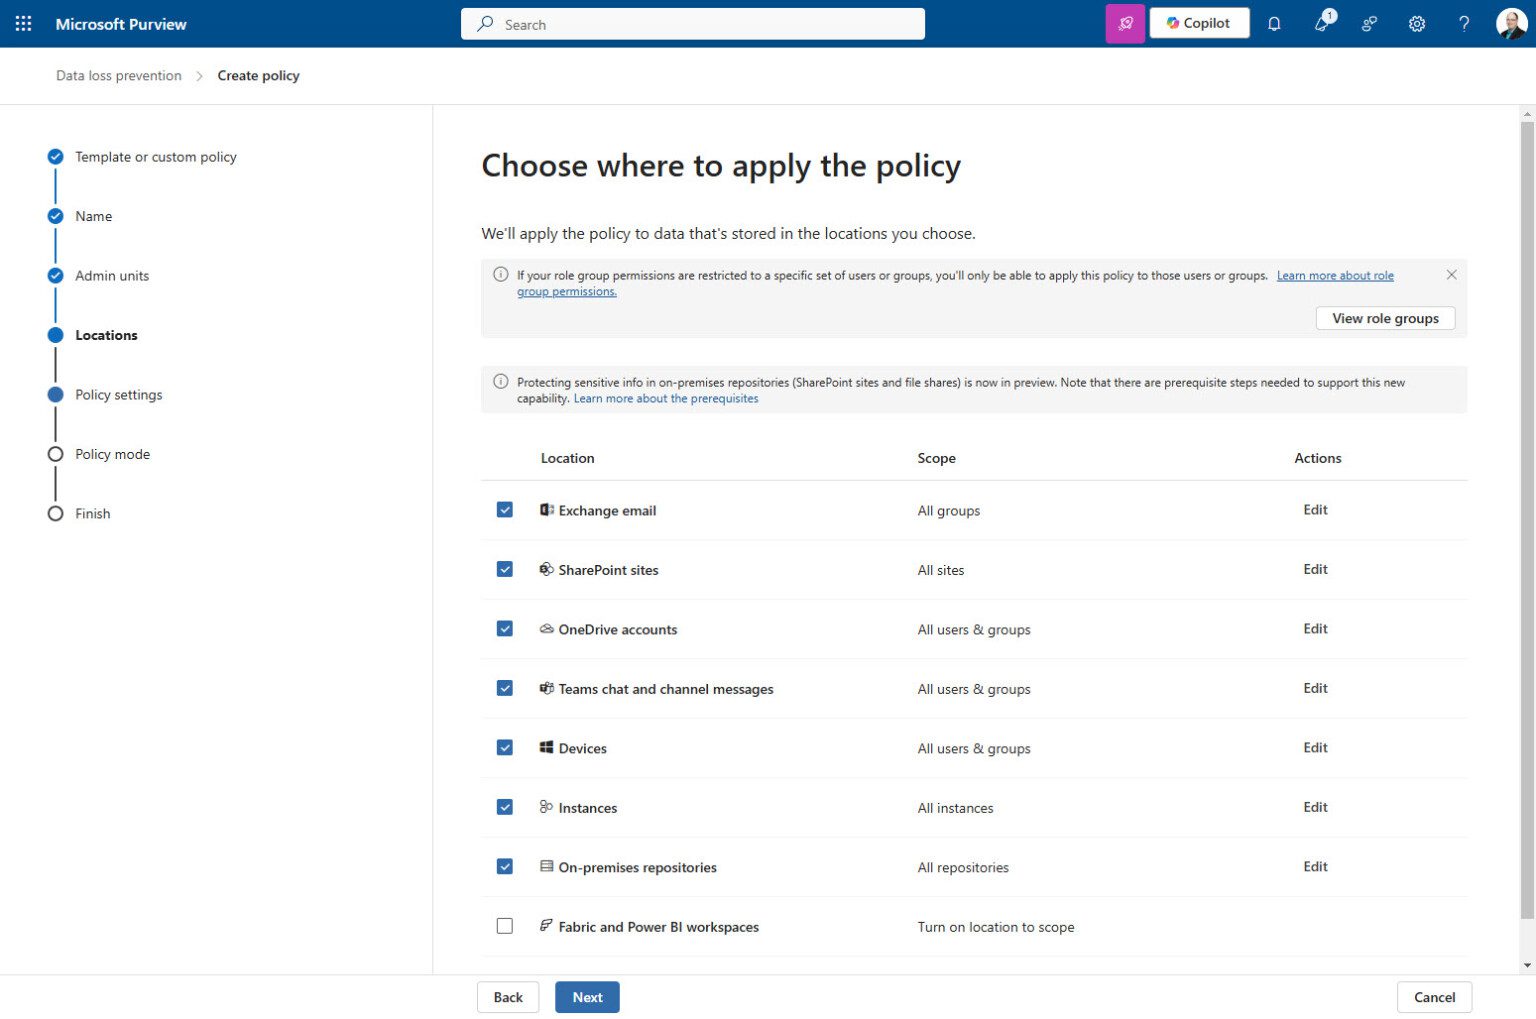The height and width of the screenshot is (1019, 1536).
Task: Enable Fabric and Power BI workspaces location
Action: pos(505,926)
